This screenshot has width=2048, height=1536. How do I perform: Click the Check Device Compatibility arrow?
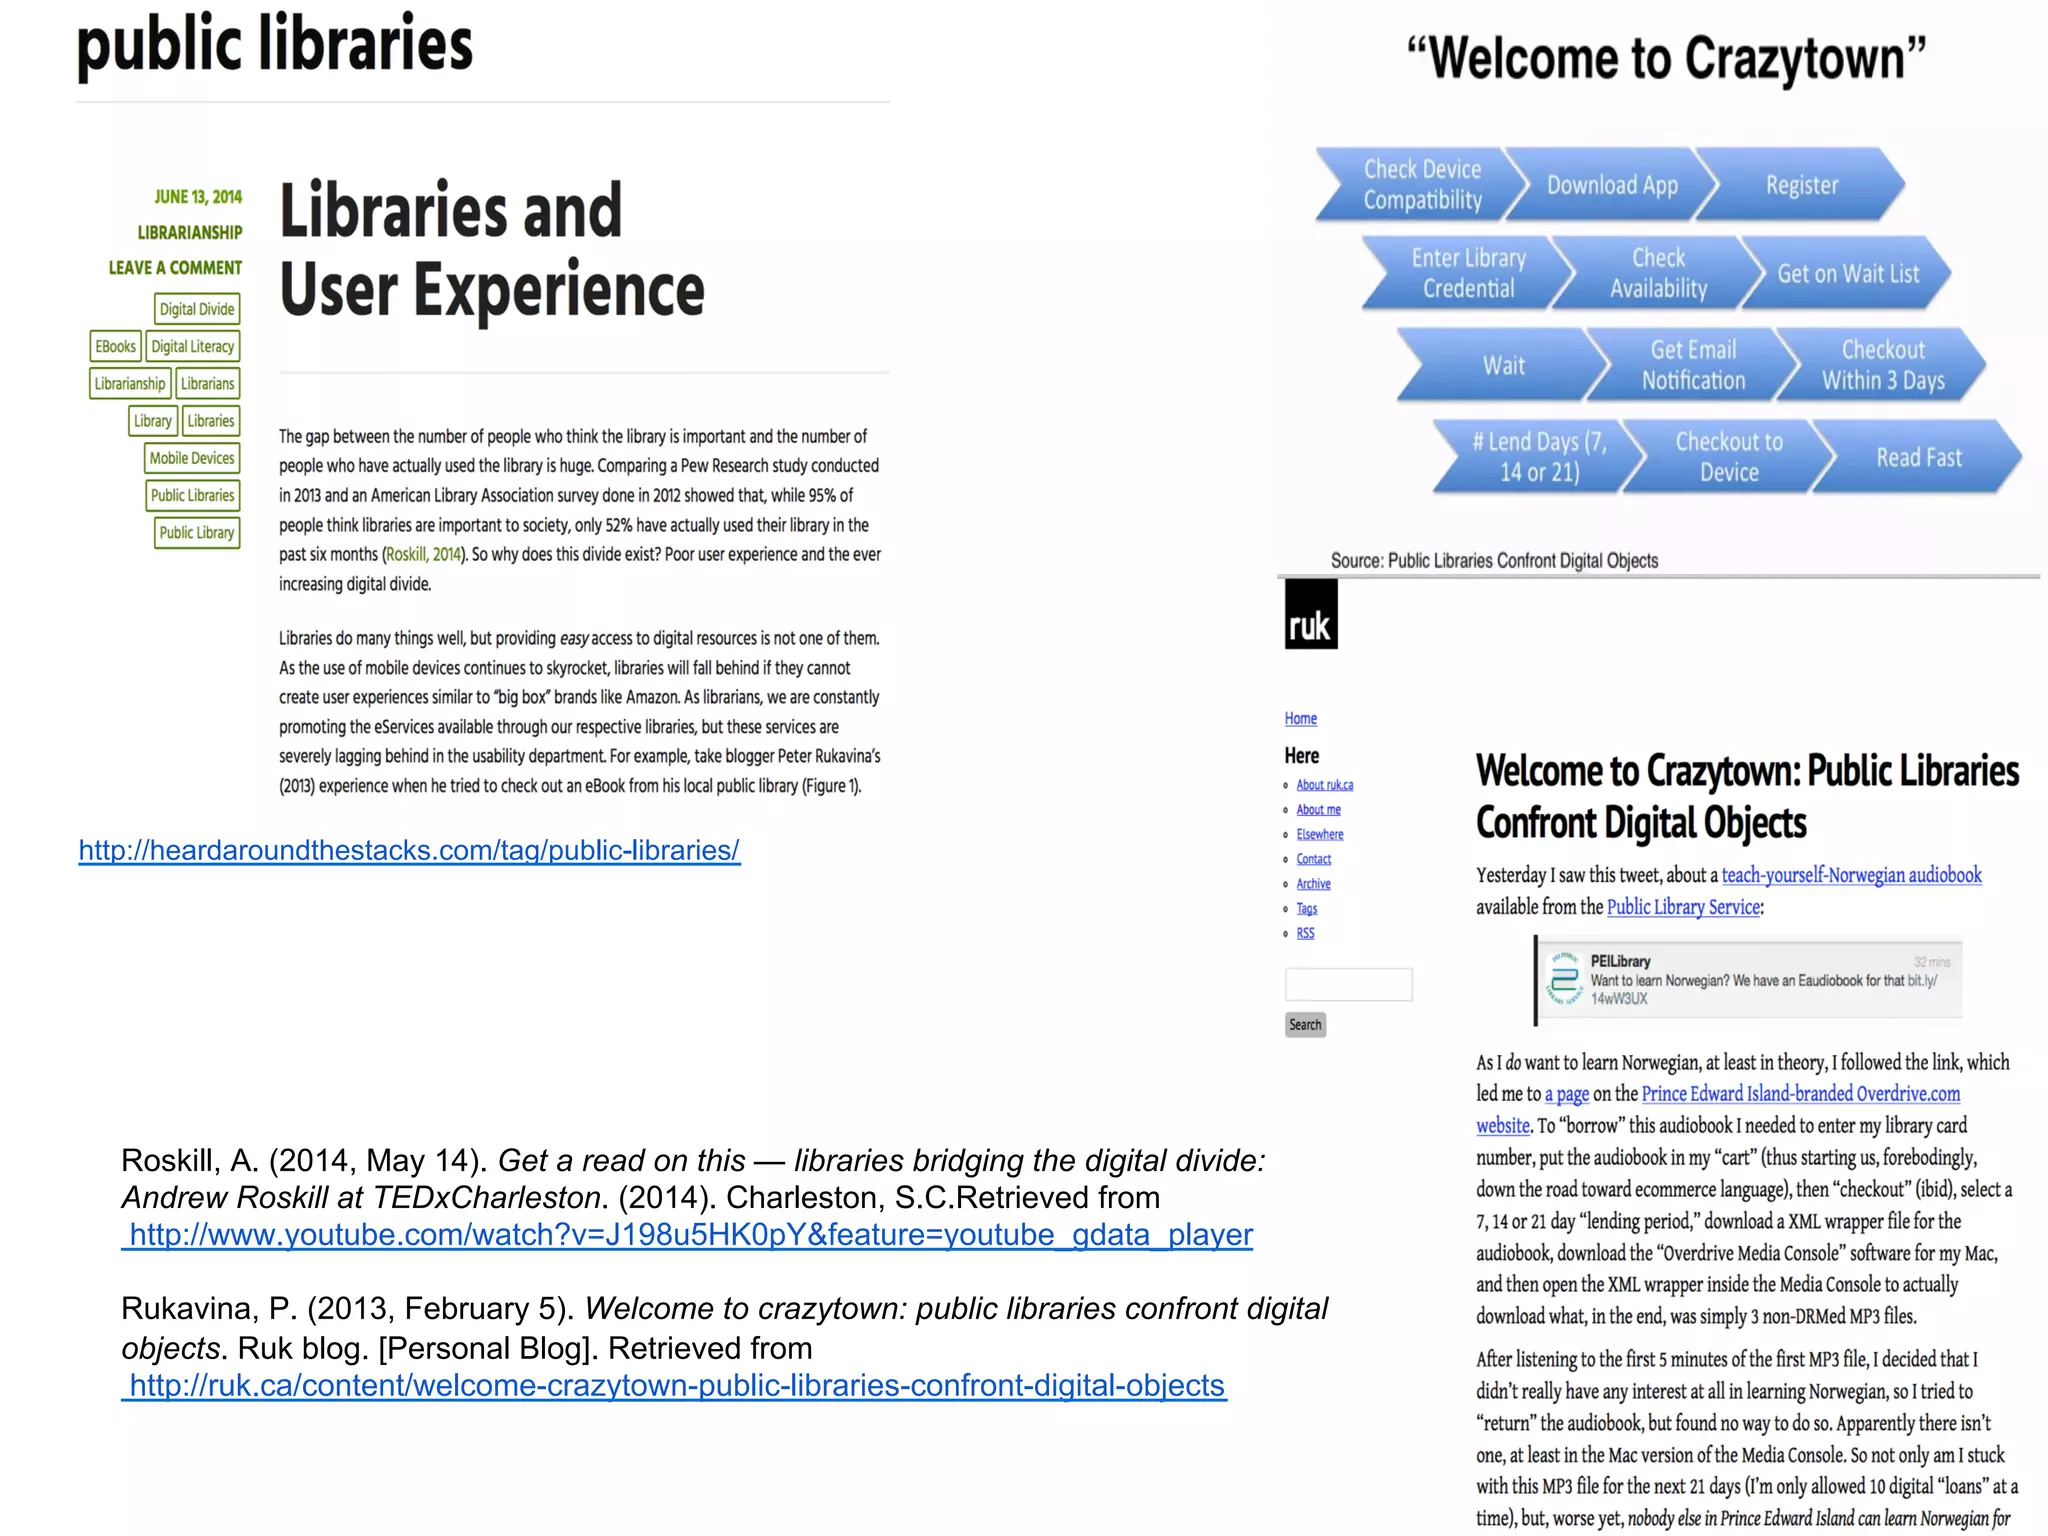[x=1422, y=185]
